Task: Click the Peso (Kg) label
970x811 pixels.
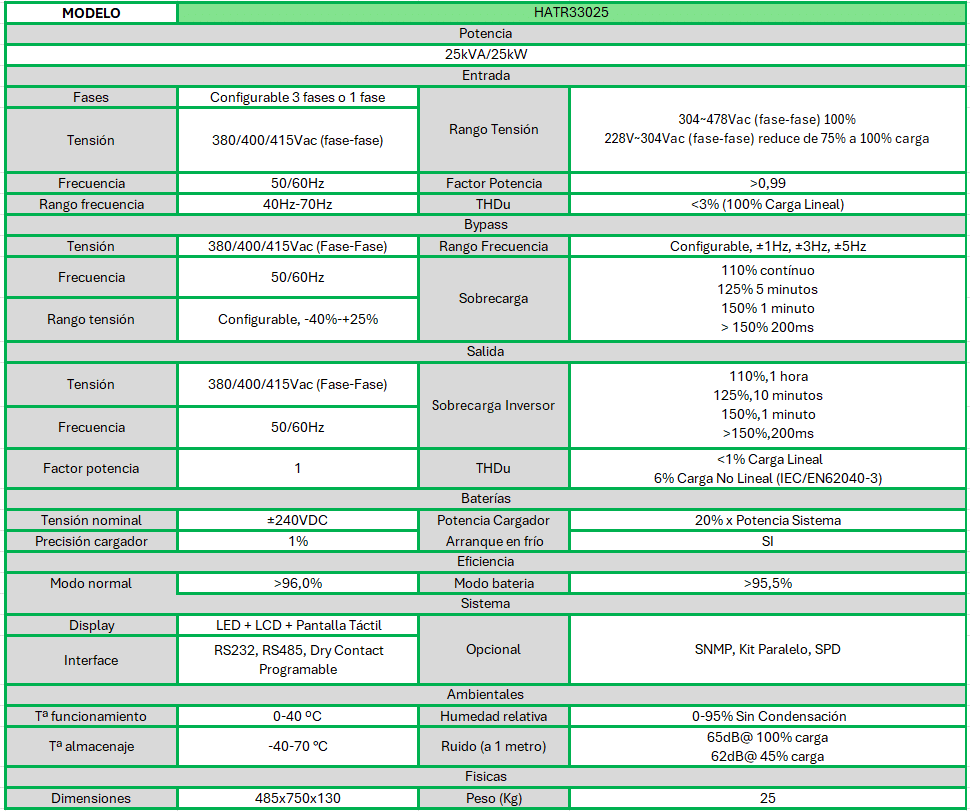Action: coord(494,798)
